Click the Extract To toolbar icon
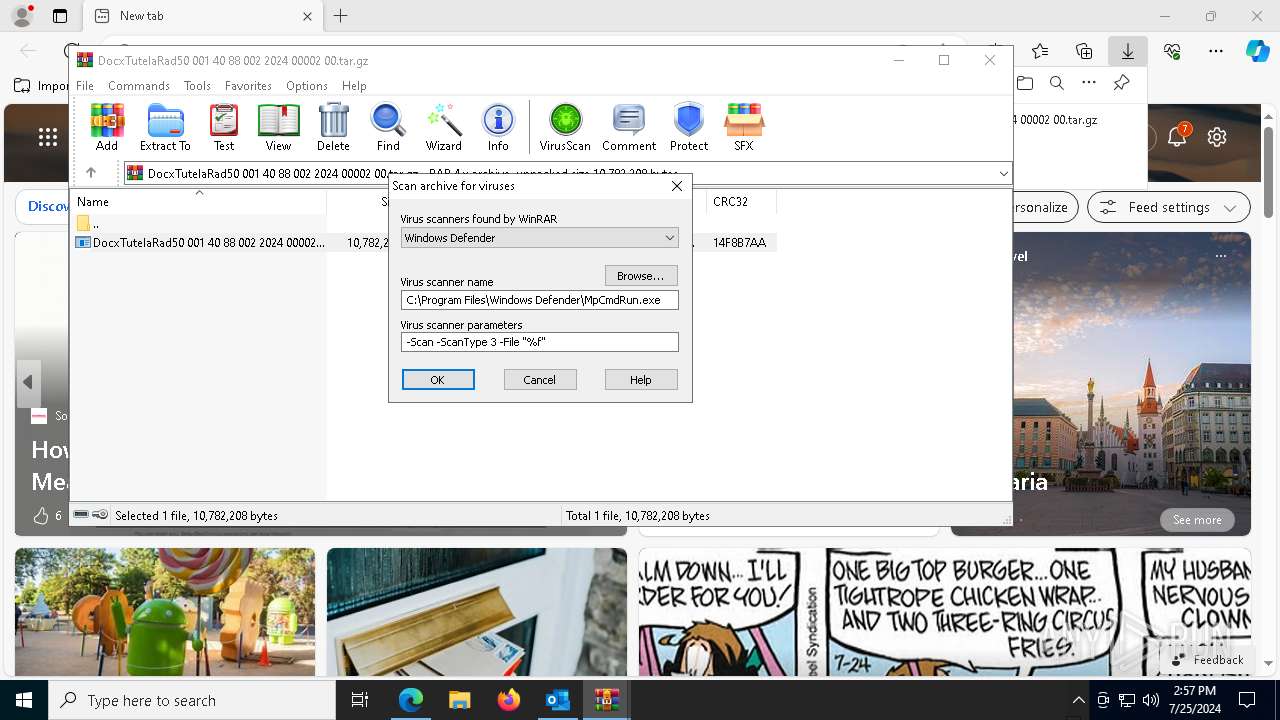 [165, 127]
